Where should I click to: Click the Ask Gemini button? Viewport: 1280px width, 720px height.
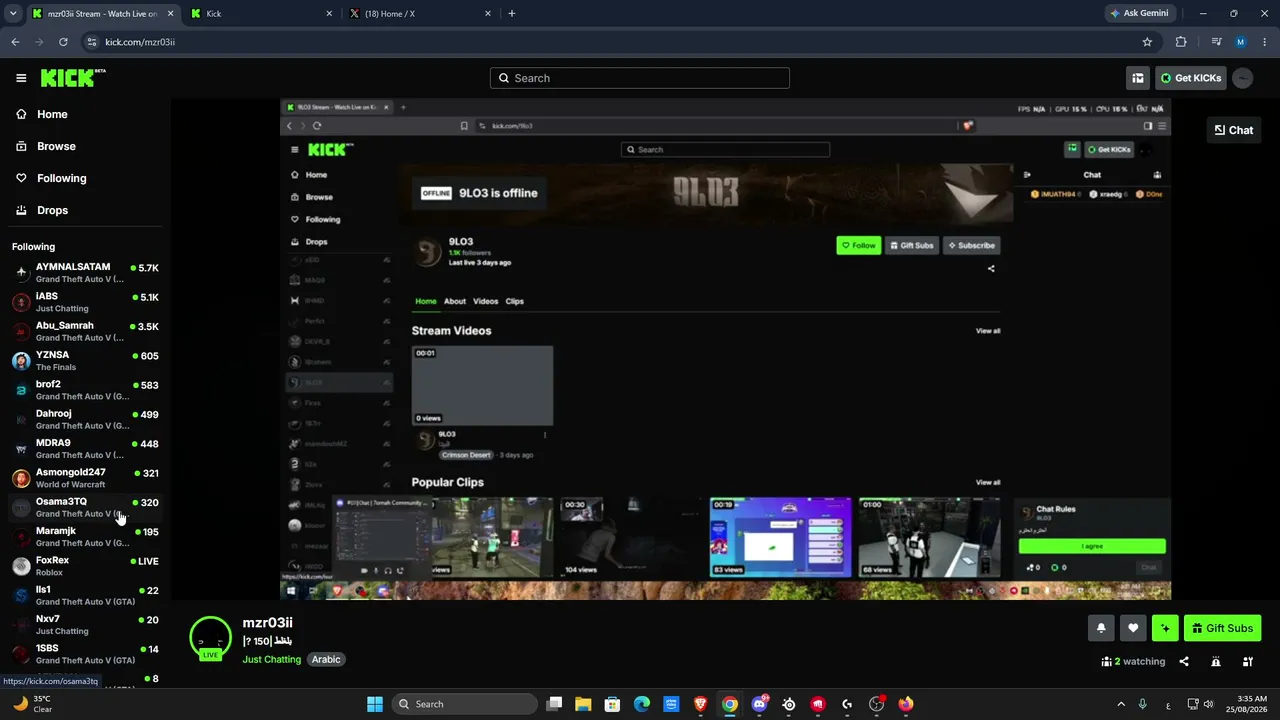(1139, 14)
